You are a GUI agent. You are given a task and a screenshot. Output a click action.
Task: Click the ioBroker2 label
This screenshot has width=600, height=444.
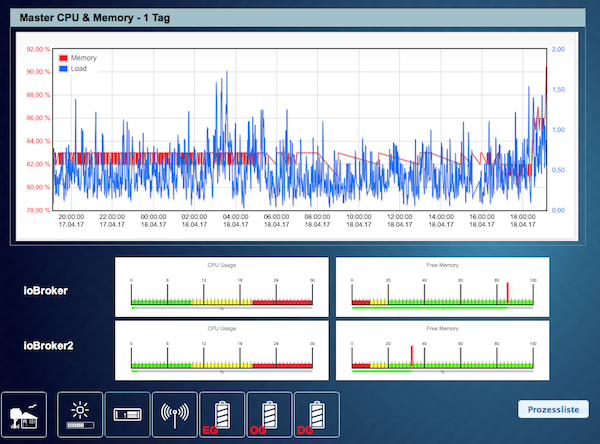(48, 346)
